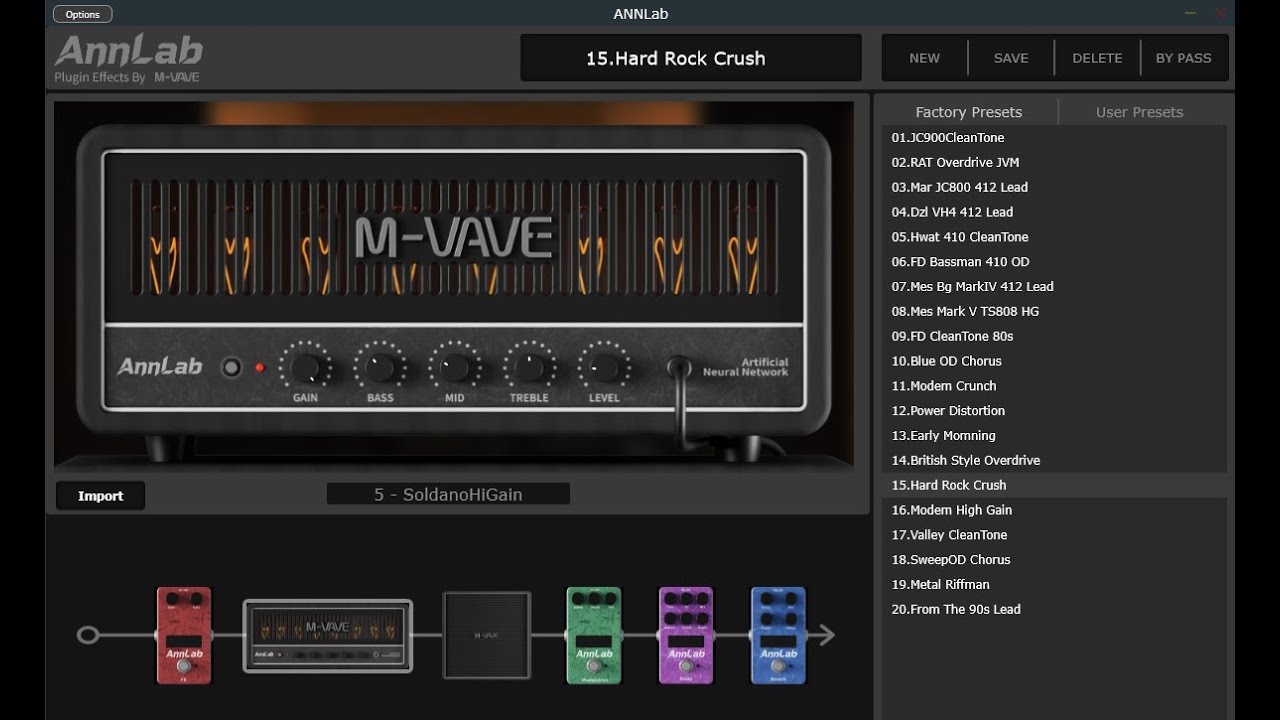Click the amp input jack
This screenshot has height=720, width=1280.
pyautogui.click(x=679, y=367)
